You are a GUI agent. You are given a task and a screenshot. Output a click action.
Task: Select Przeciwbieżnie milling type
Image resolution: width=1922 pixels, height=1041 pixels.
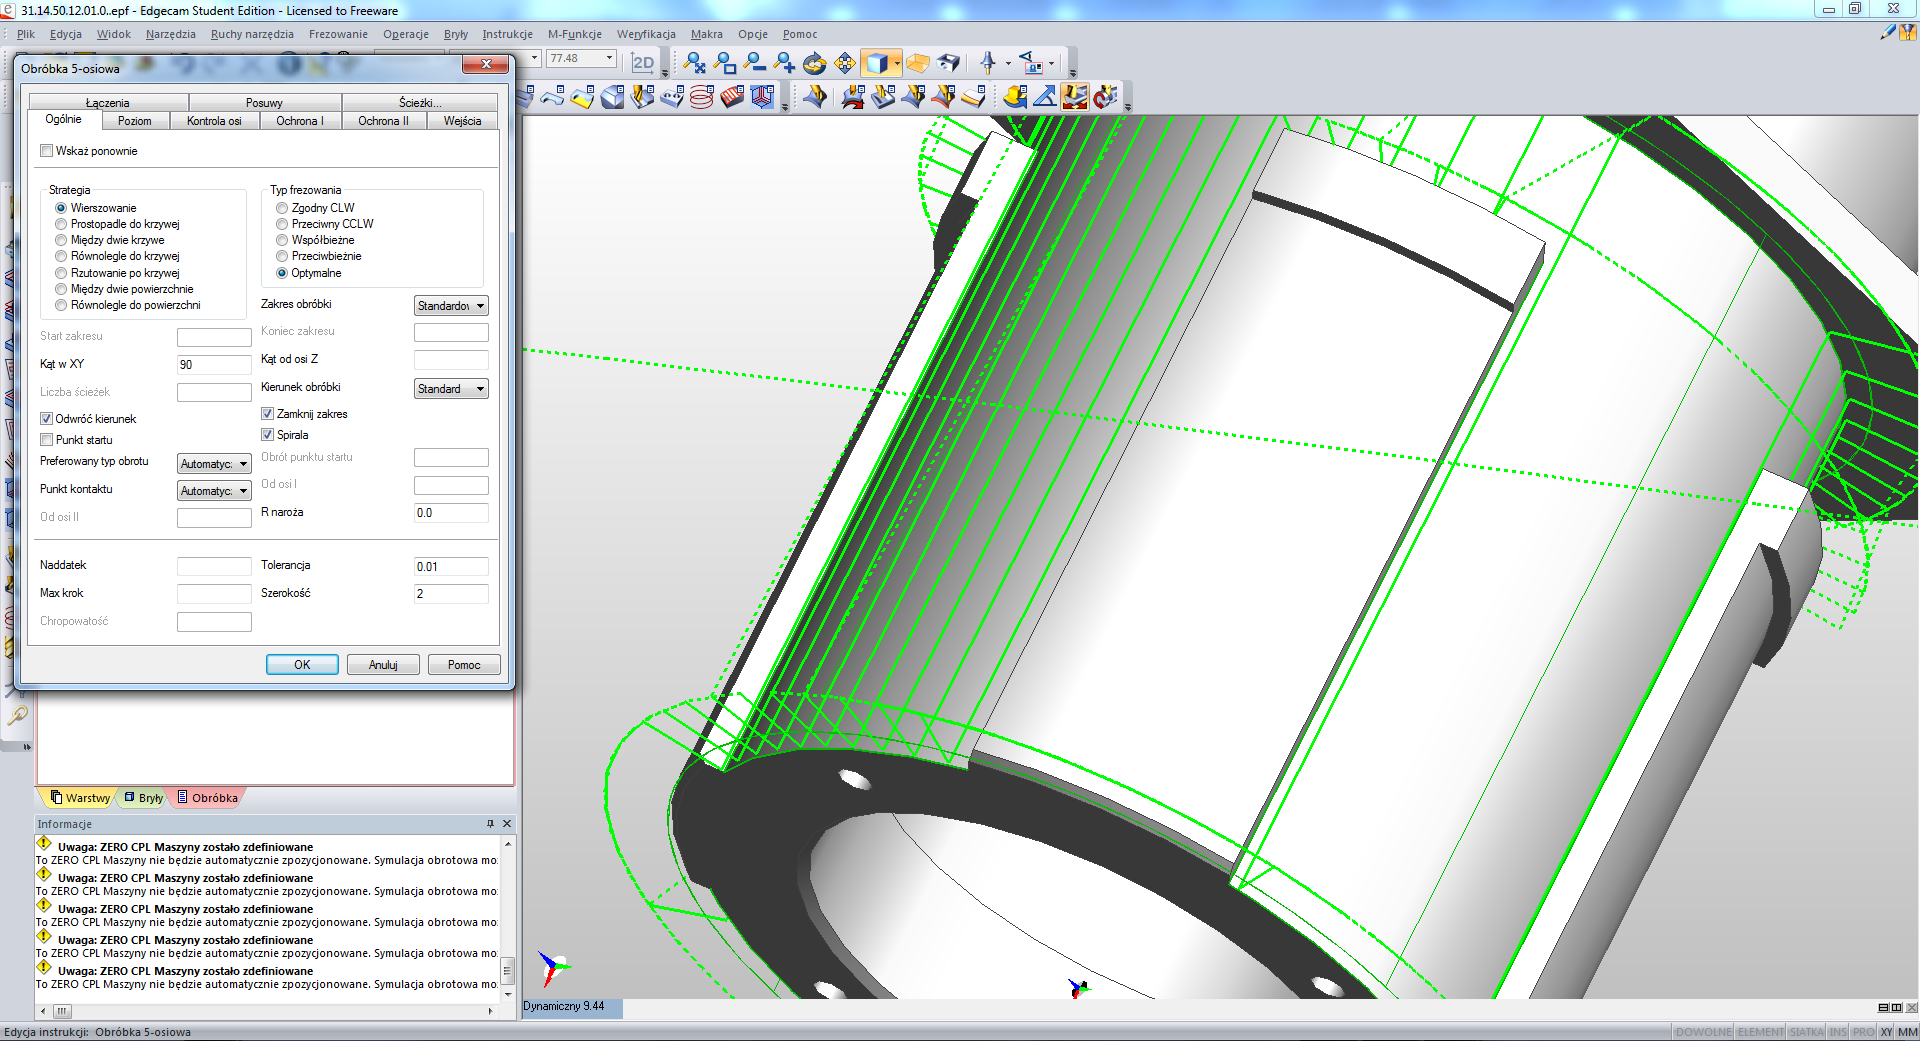pos(282,256)
